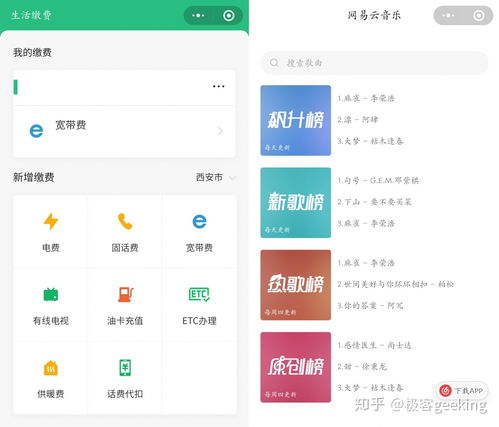Open the 原创榜 chart cover

[x=296, y=367]
